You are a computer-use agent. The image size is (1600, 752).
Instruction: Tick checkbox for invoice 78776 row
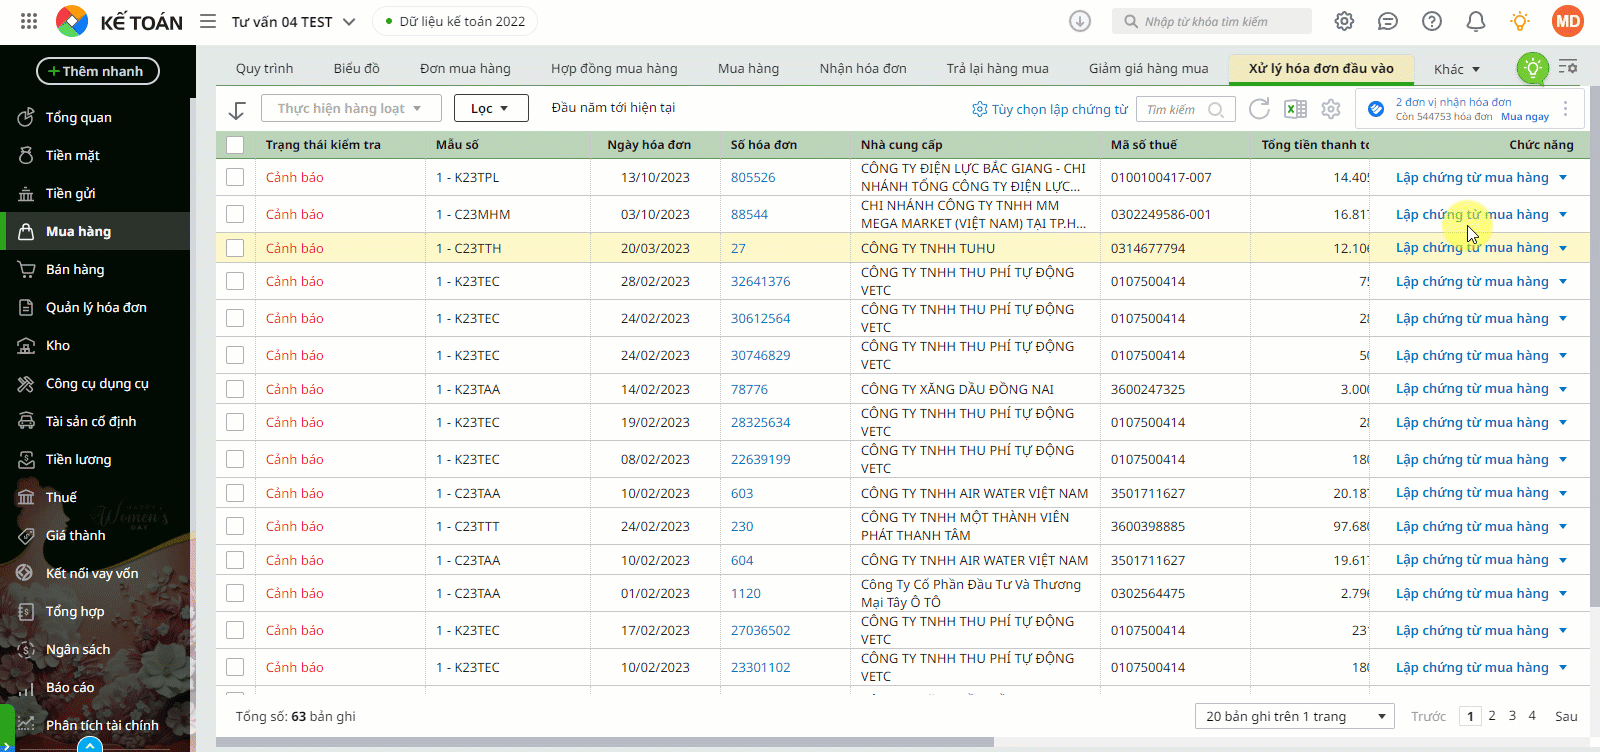(235, 389)
